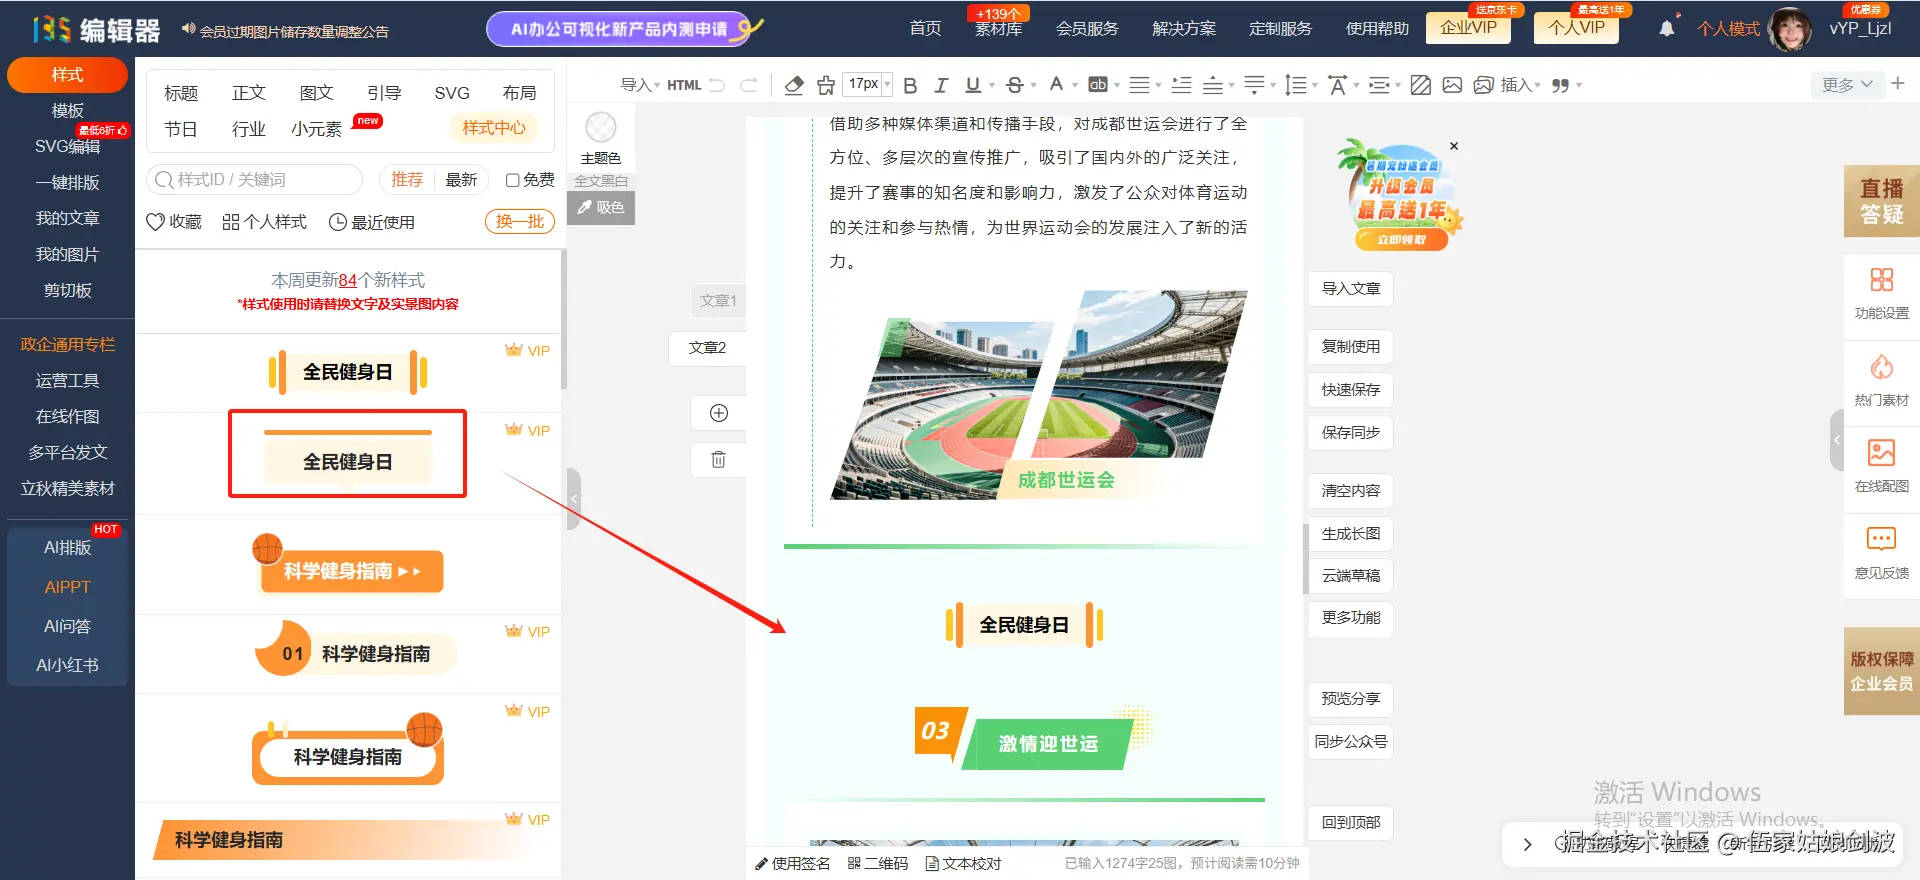Click the hatched background icon

pos(1421,85)
